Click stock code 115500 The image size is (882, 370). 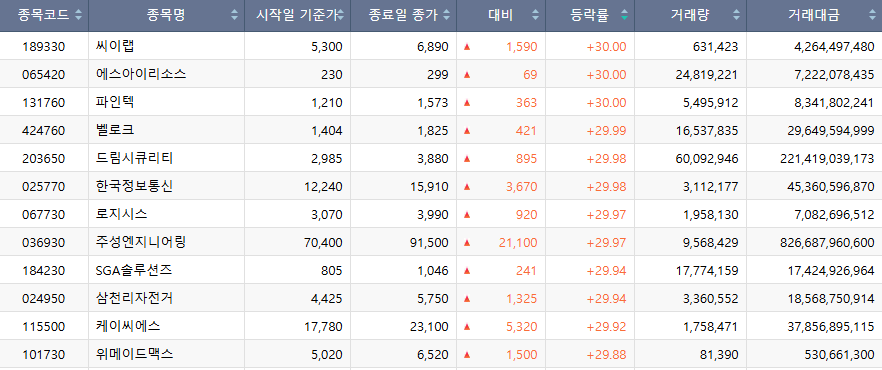pos(44,327)
